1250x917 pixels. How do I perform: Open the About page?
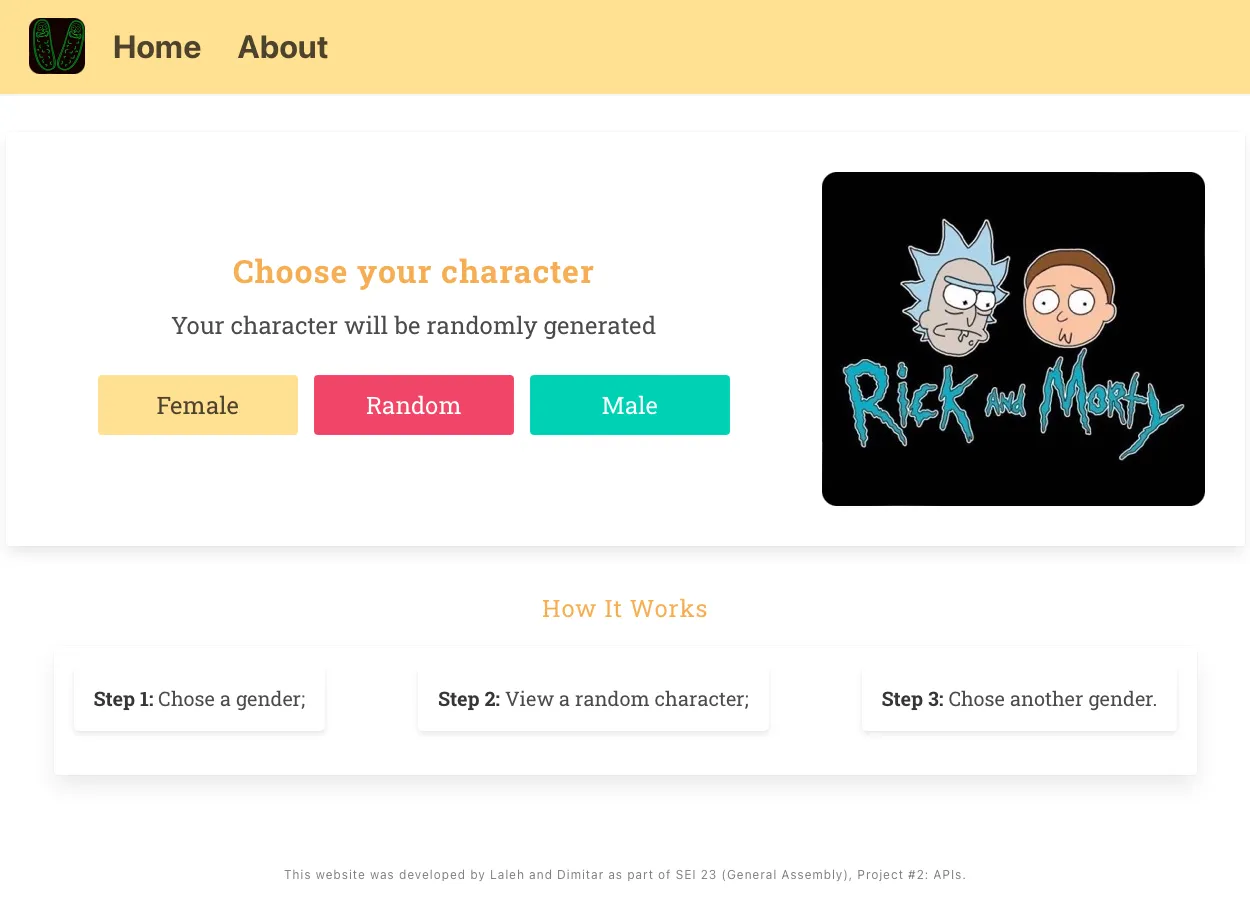[x=282, y=47]
